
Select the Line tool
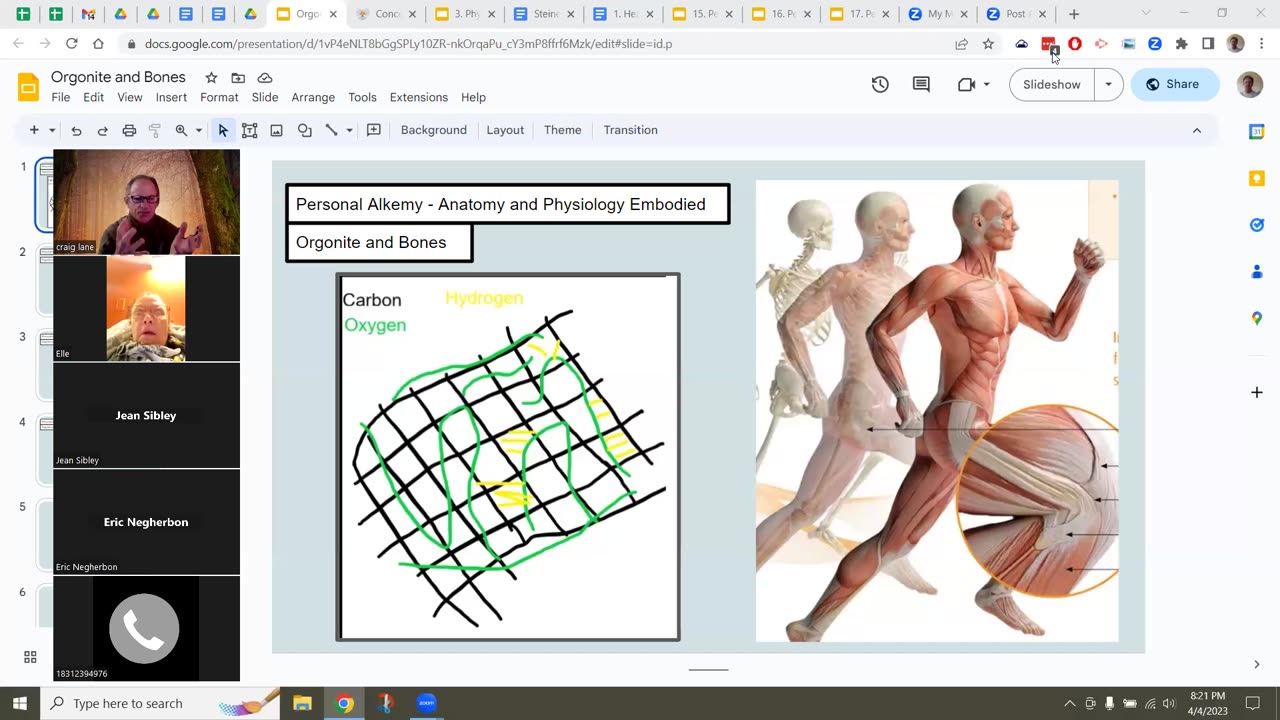[x=331, y=130]
